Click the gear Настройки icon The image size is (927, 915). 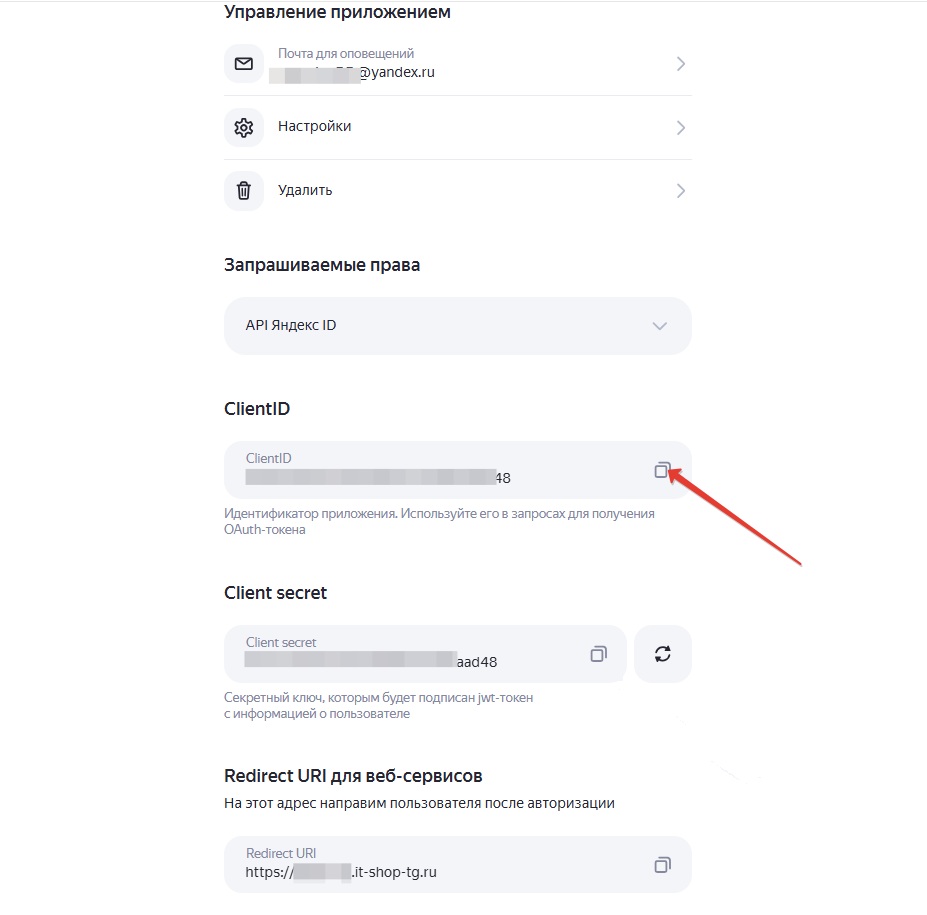coord(244,128)
